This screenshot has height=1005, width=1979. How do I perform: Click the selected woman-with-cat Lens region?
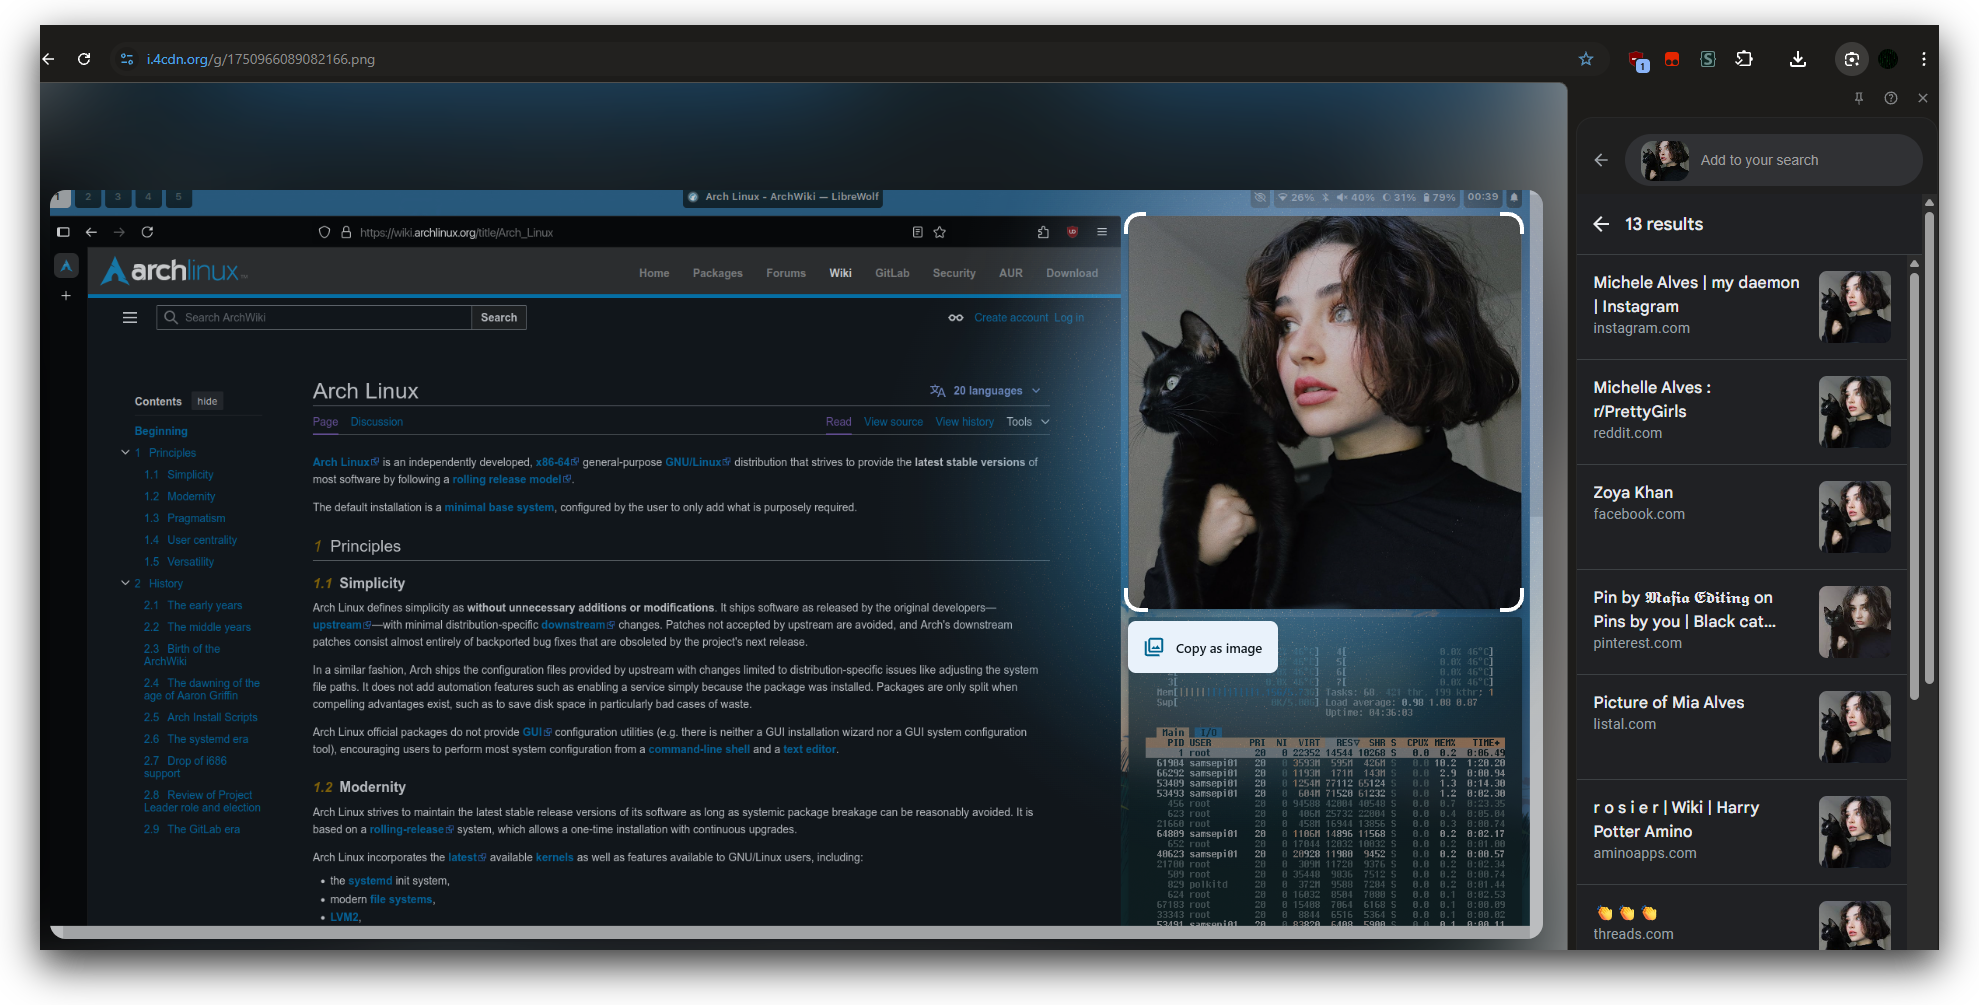(1324, 411)
